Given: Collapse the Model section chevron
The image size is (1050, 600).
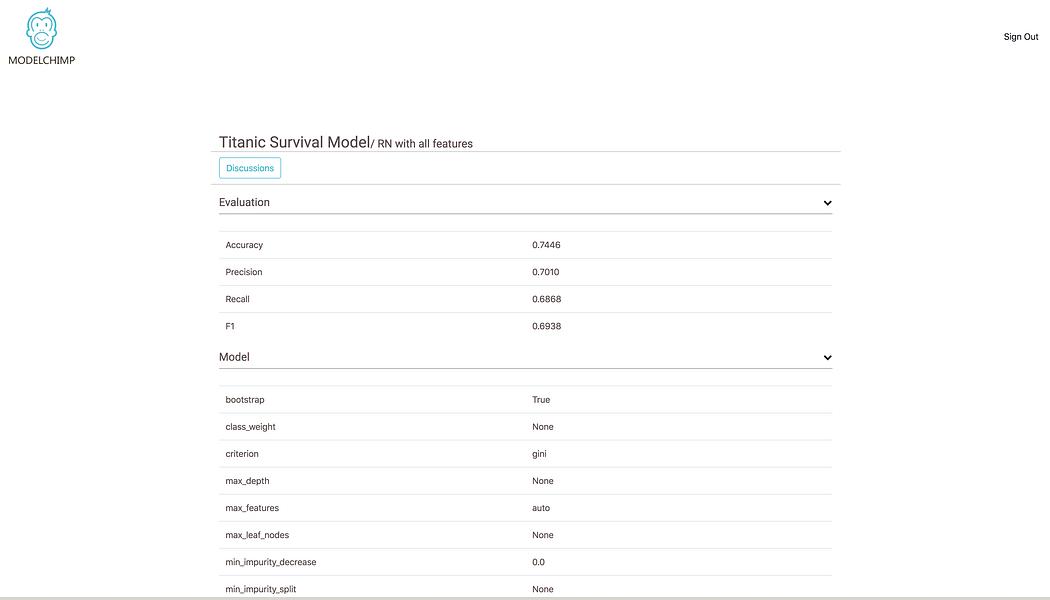Looking at the screenshot, I should (x=827, y=358).
